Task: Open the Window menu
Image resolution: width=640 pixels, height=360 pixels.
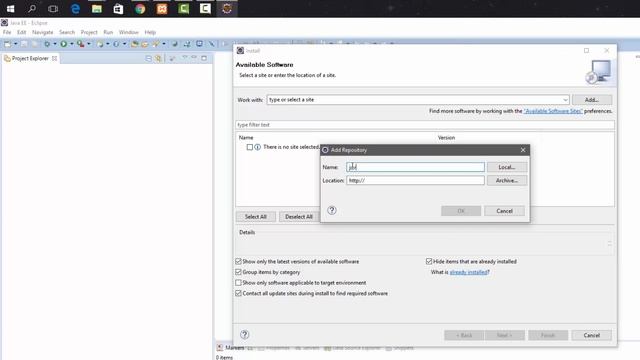Action: click(x=129, y=32)
